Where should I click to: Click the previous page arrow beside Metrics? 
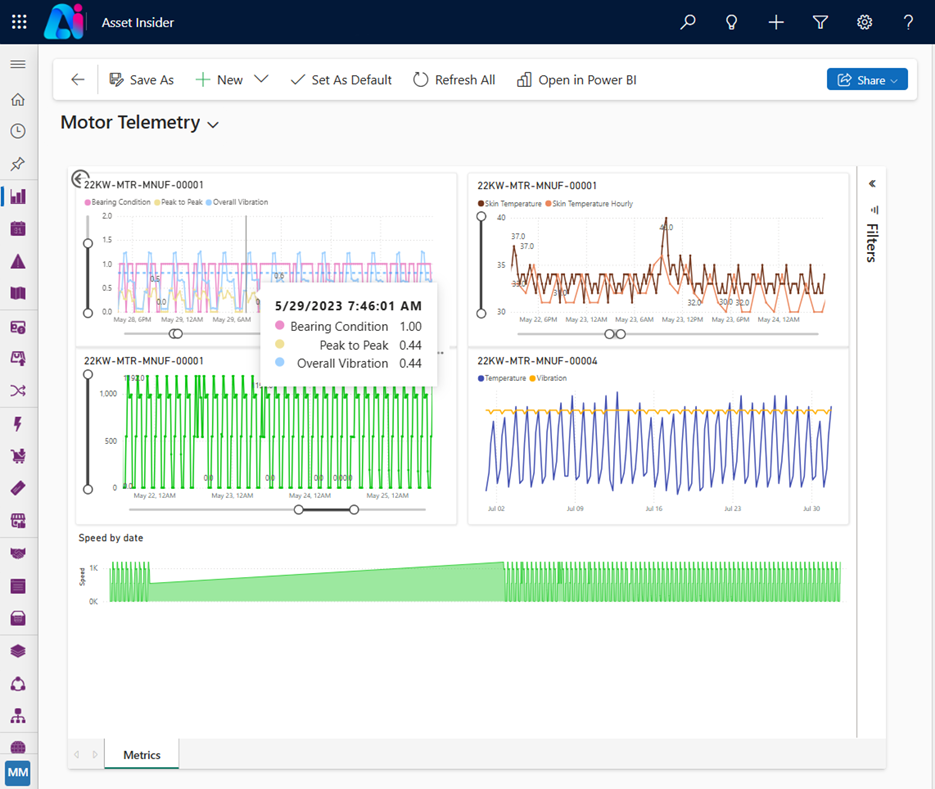77,754
